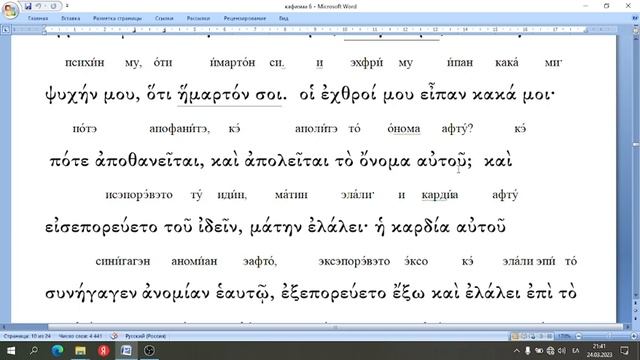640x360 pixels.
Task: Switch to the Вид ribbon tab
Action: pos(284,18)
